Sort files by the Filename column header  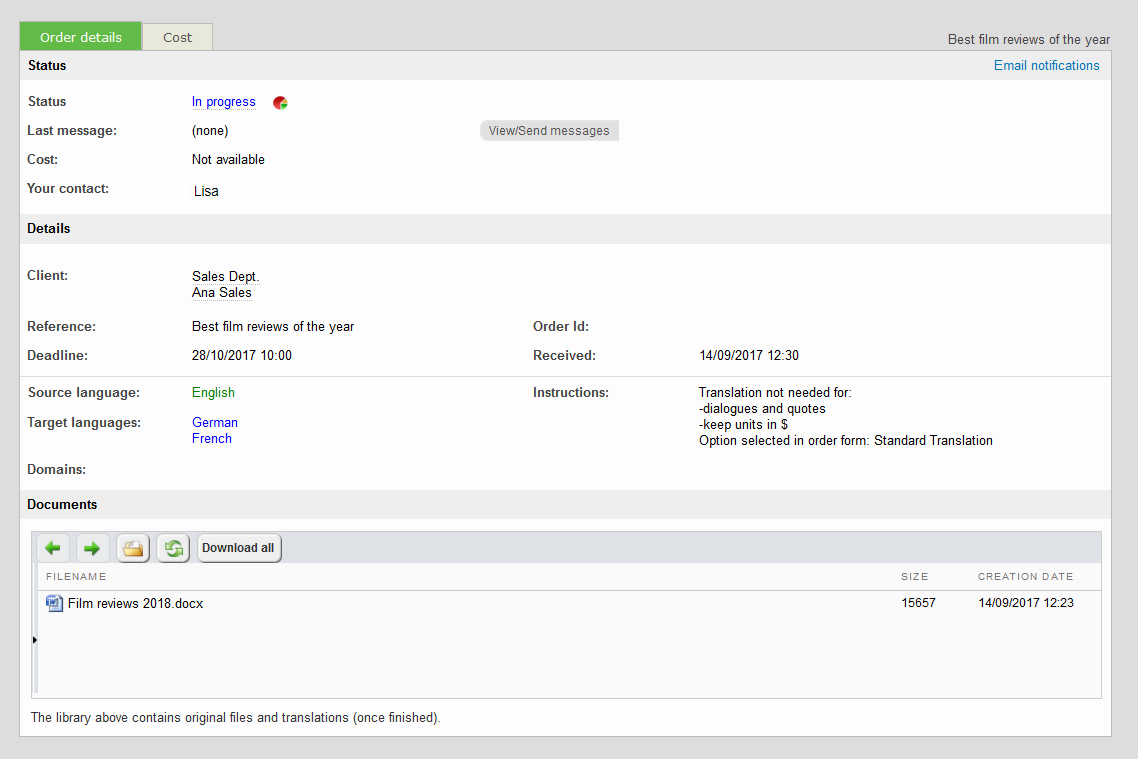pyautogui.click(x=76, y=577)
